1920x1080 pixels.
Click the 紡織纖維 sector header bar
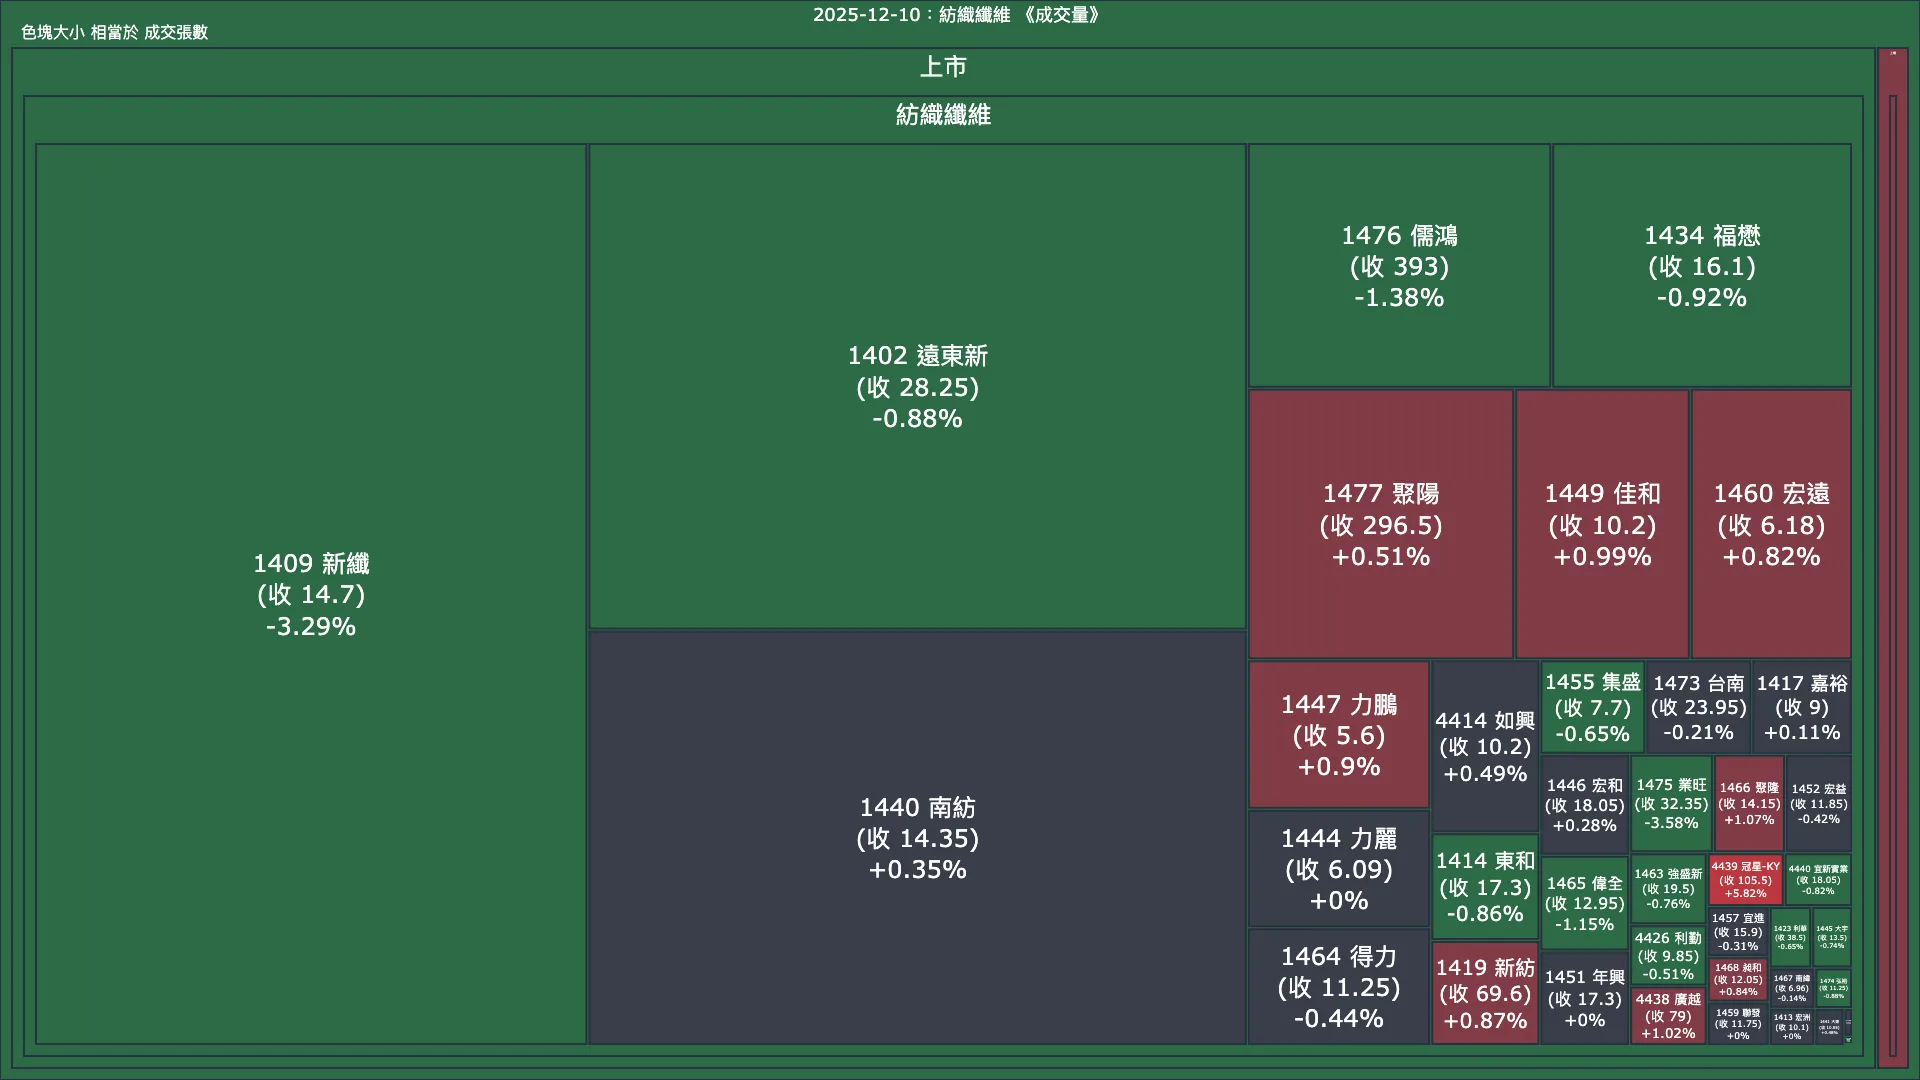point(942,115)
